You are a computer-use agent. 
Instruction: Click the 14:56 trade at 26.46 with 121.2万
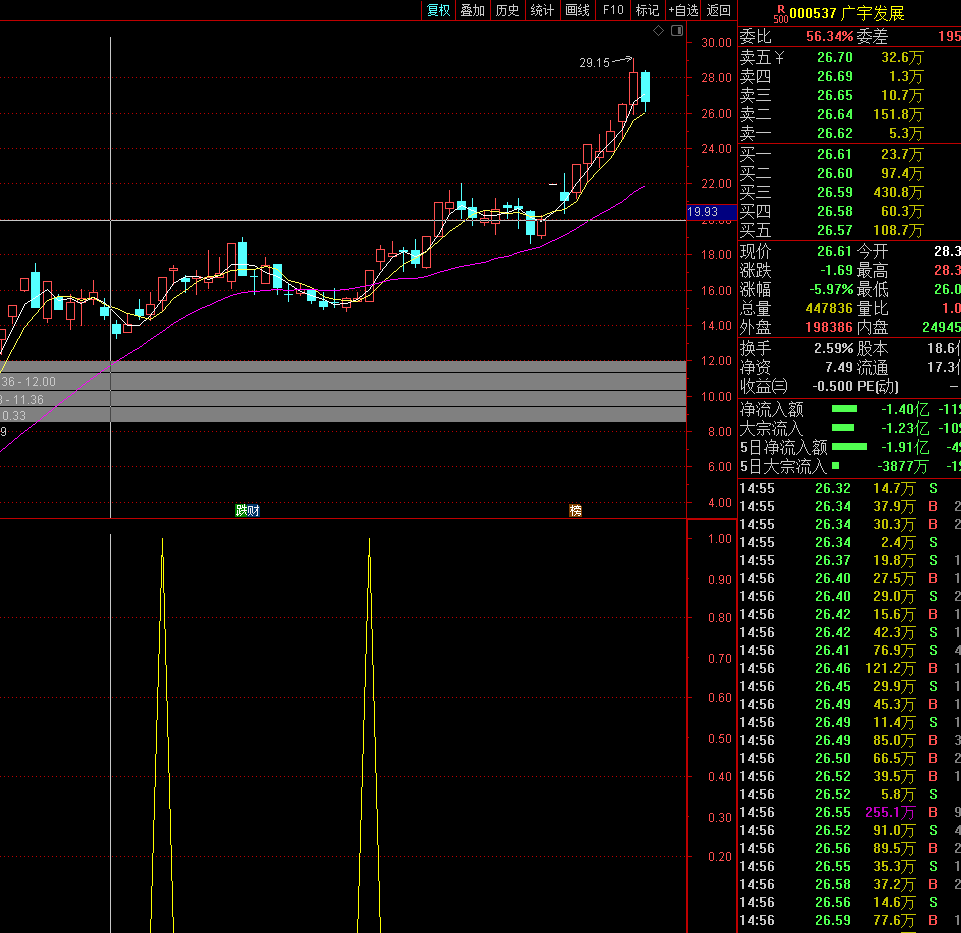pos(849,668)
